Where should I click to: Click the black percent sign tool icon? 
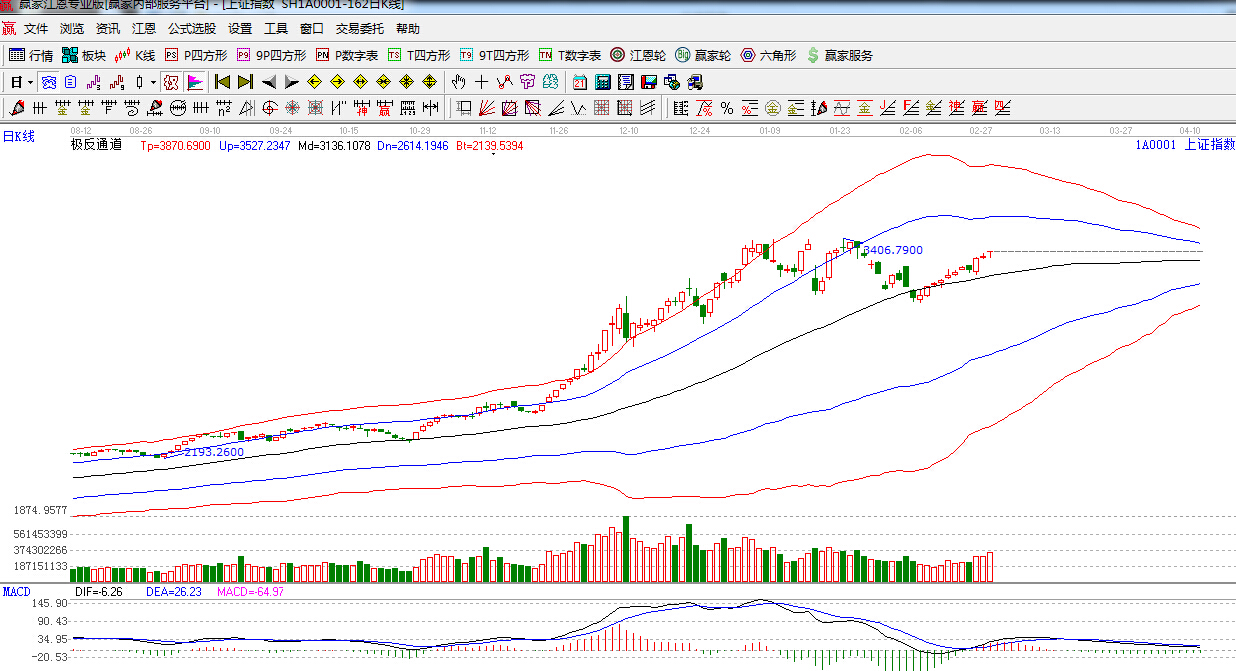(x=727, y=108)
